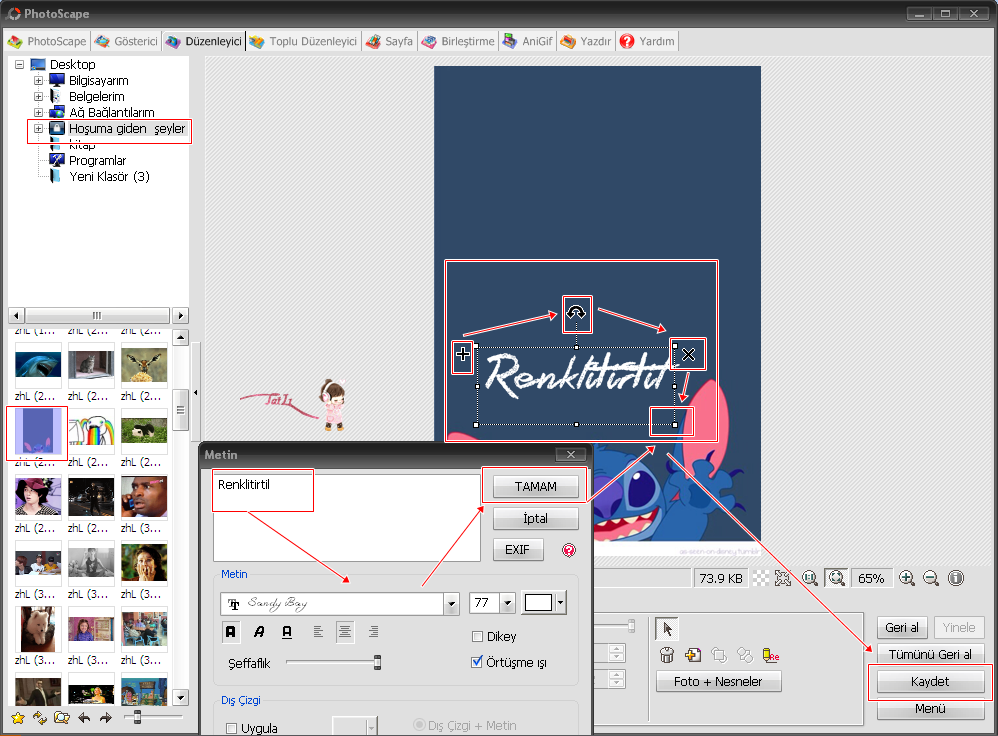Image resolution: width=998 pixels, height=736 pixels.
Task: Toggle bold text style
Action: (x=230, y=632)
